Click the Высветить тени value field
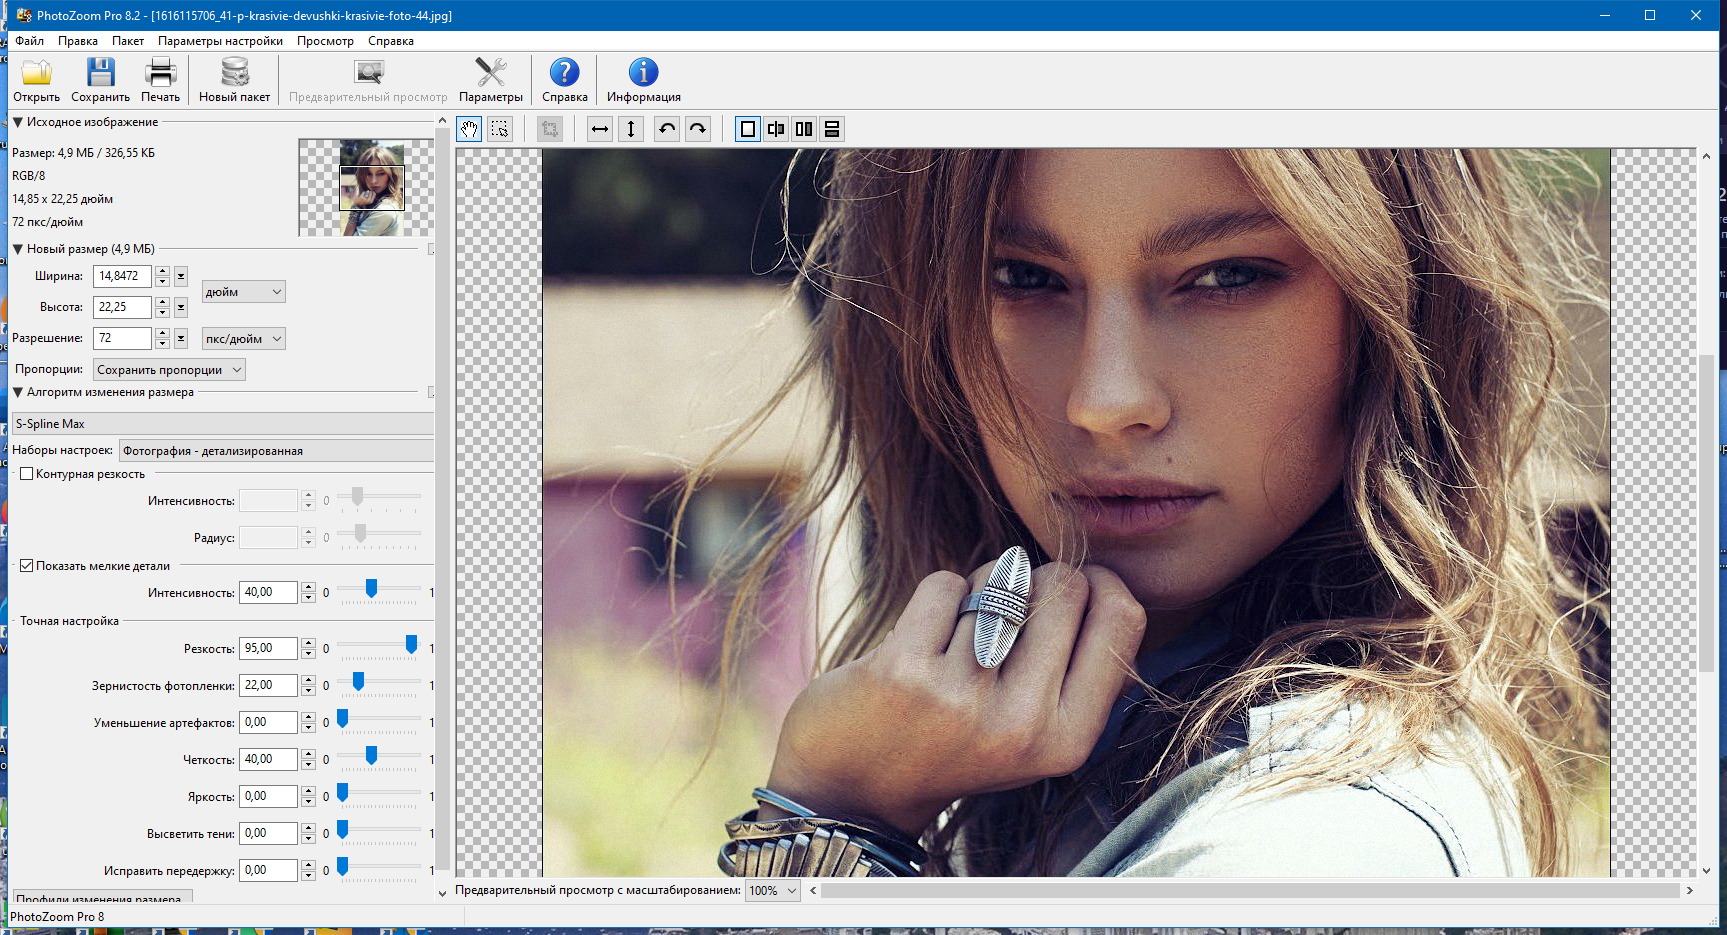This screenshot has width=1727, height=935. tap(268, 833)
